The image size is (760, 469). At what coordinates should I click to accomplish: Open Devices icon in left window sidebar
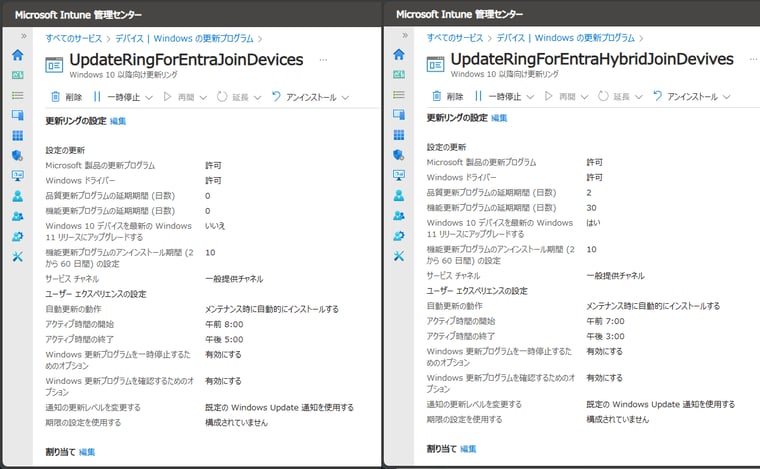coord(17,115)
